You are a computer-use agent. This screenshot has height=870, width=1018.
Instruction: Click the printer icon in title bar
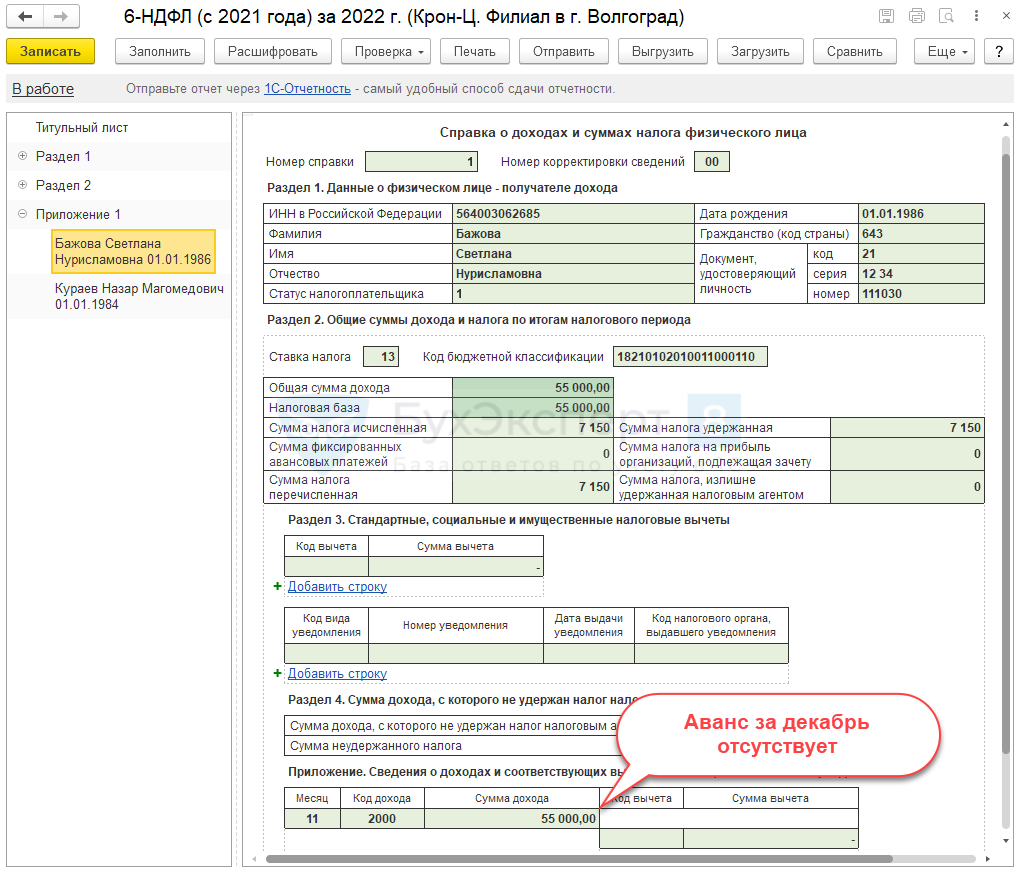tap(917, 16)
